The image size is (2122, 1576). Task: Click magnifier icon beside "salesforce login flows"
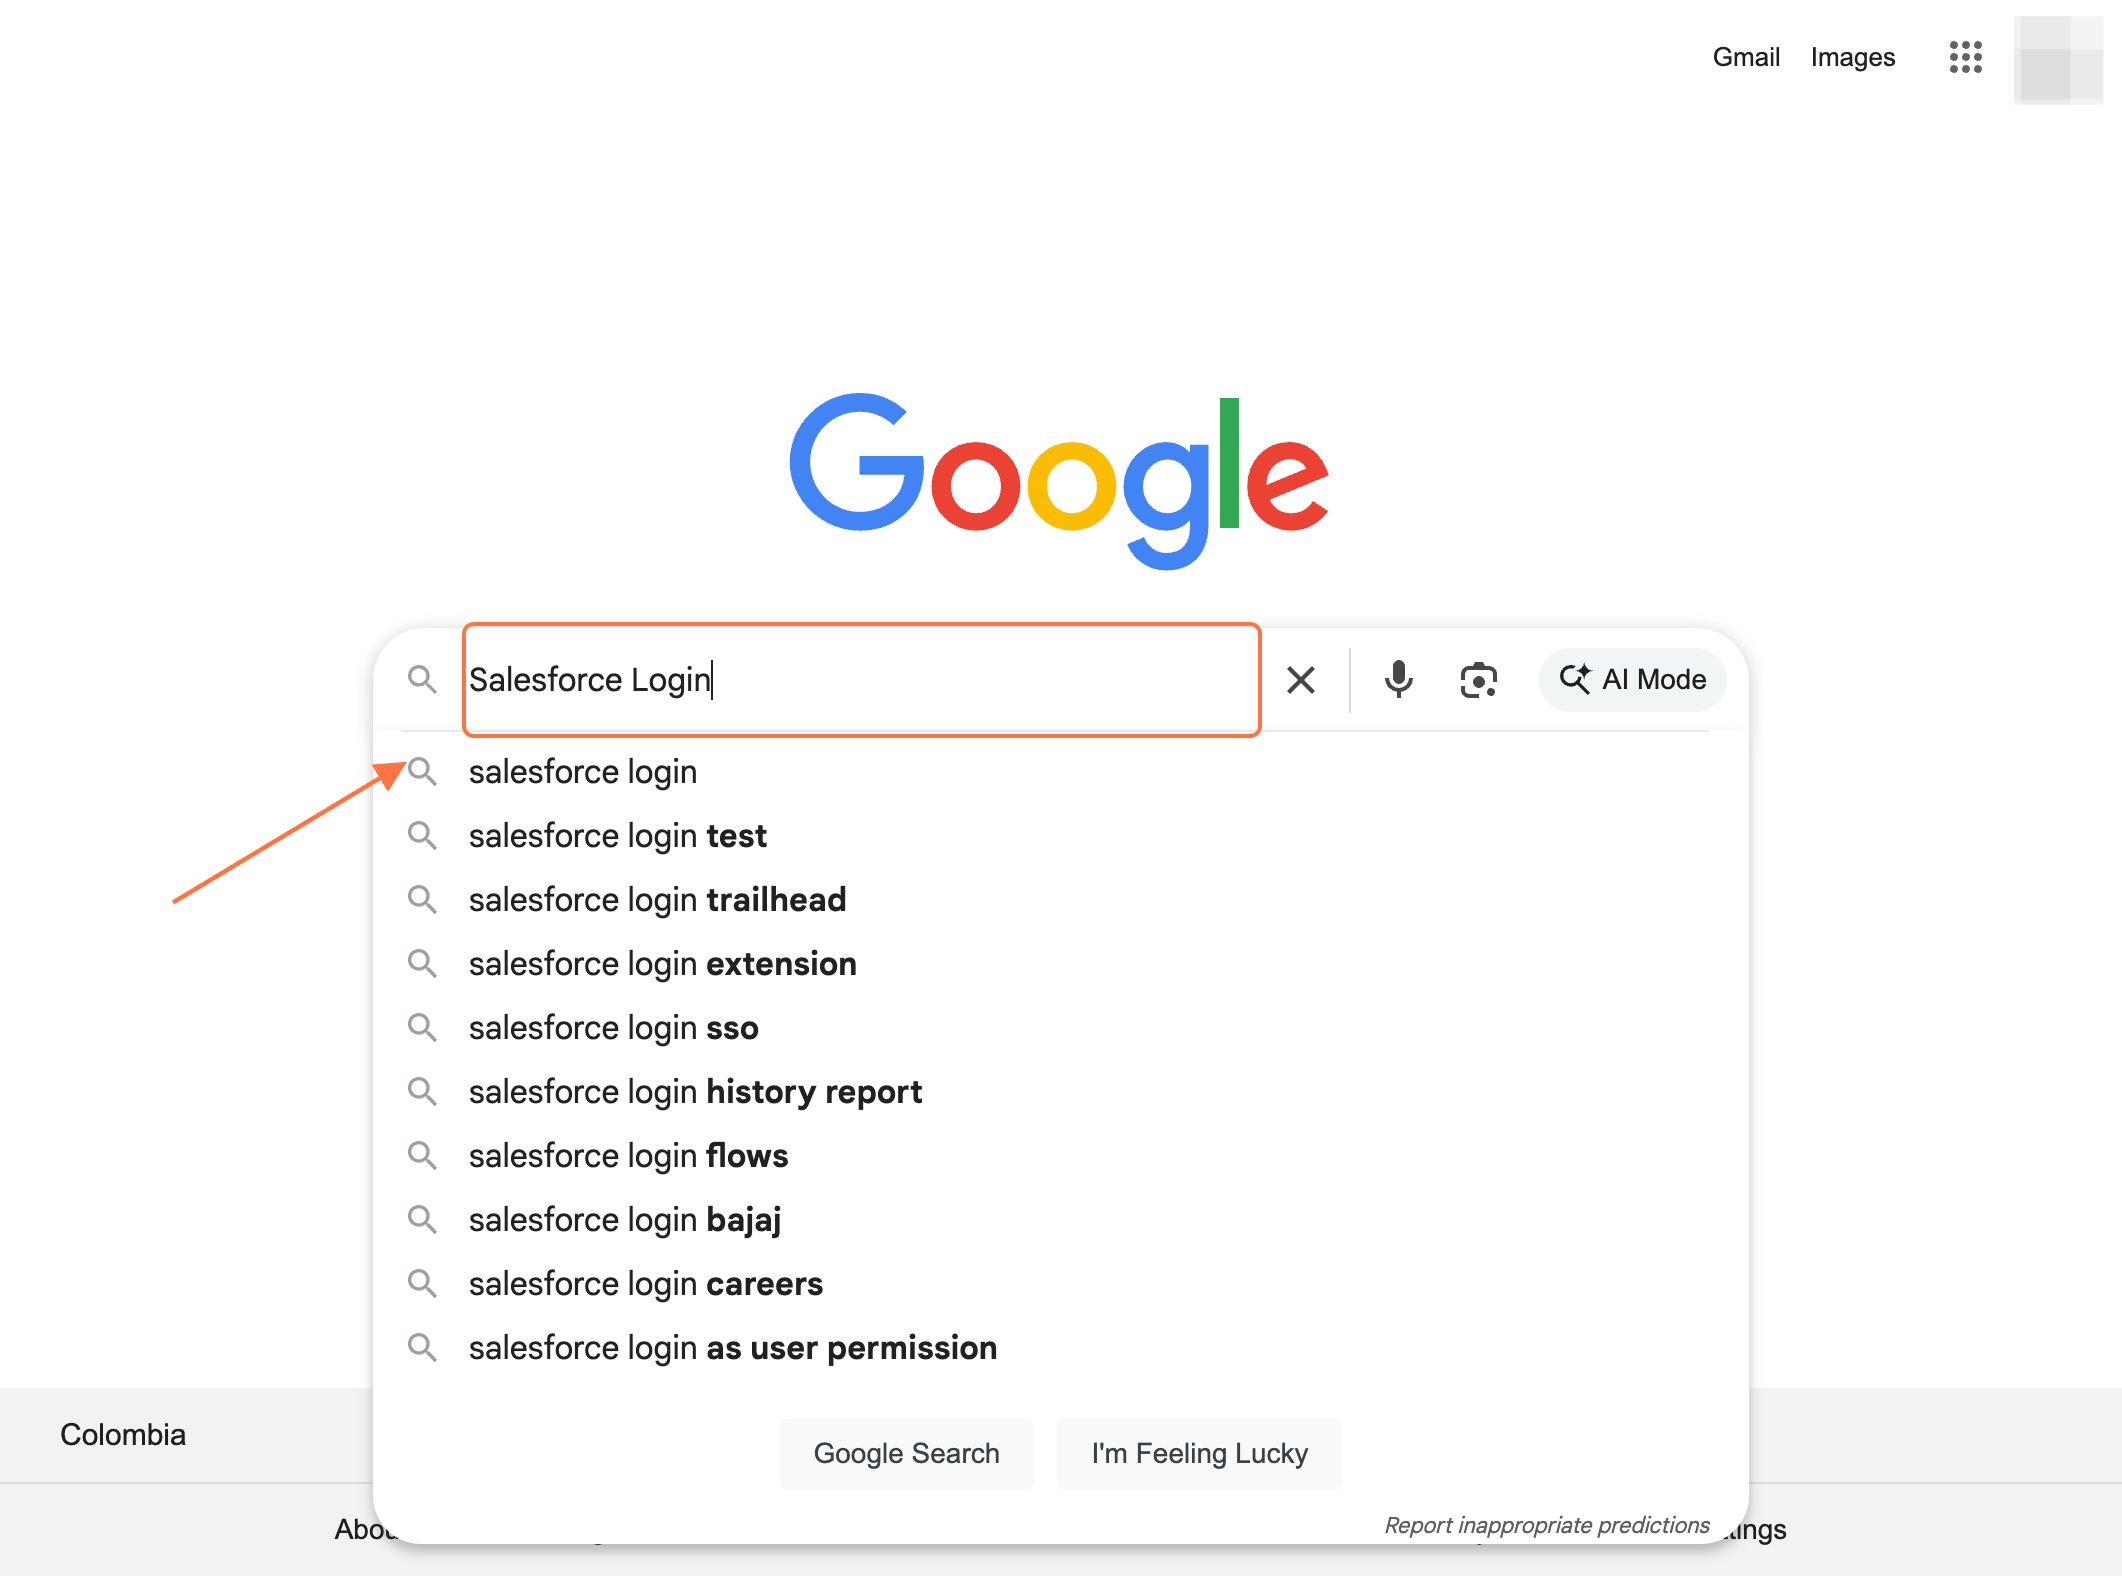pyautogui.click(x=422, y=1156)
